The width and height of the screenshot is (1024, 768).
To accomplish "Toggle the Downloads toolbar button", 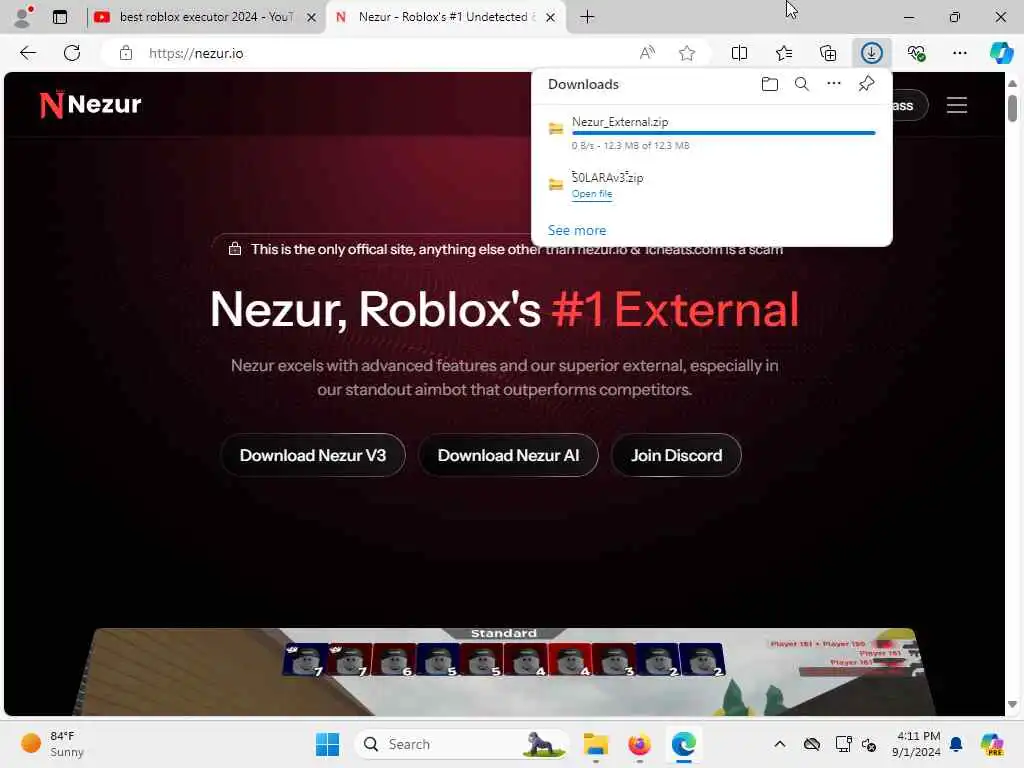I will pos(872,53).
